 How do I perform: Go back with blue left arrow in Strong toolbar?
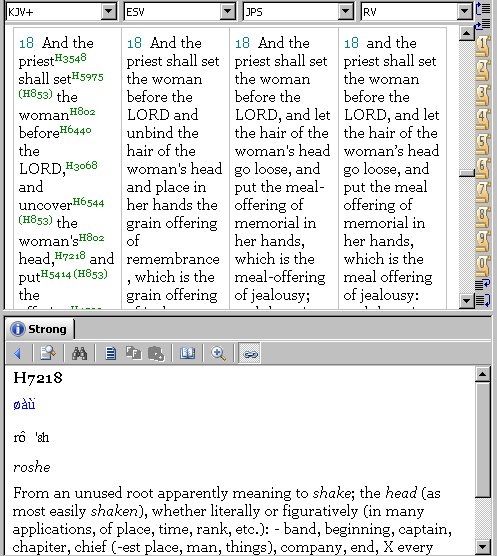pyautogui.click(x=18, y=354)
